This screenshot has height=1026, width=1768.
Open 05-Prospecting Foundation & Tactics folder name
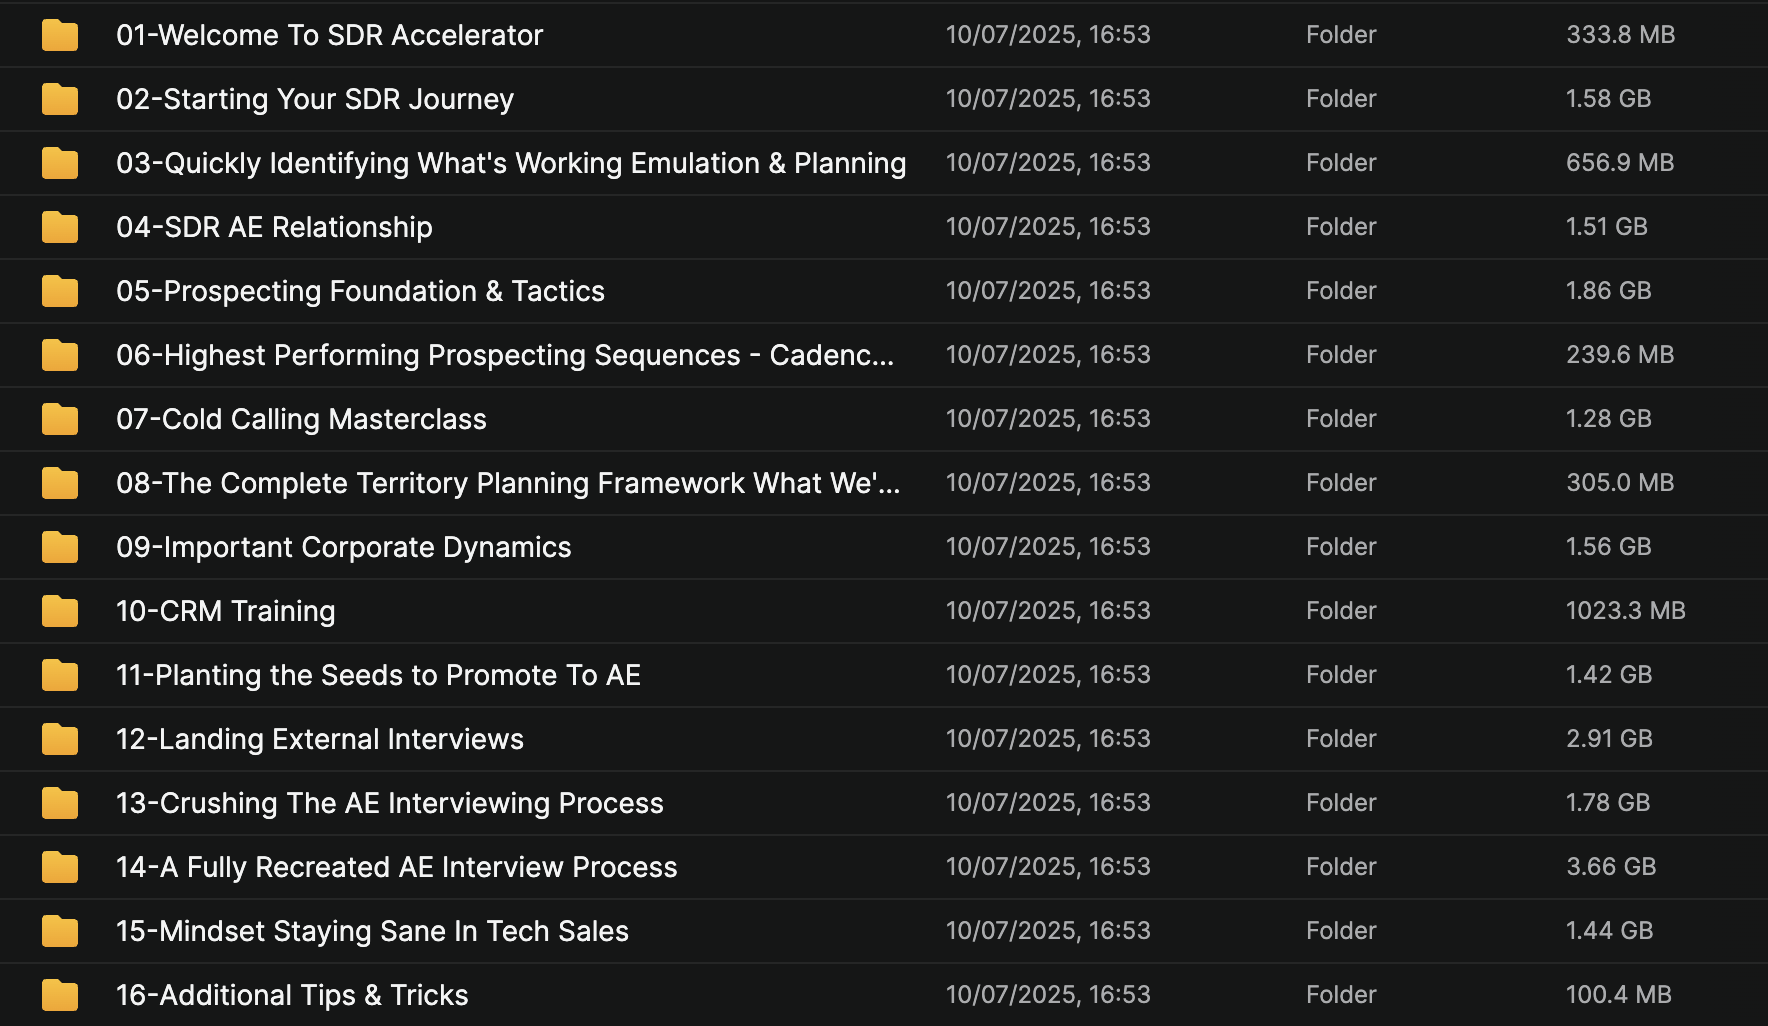(x=360, y=291)
